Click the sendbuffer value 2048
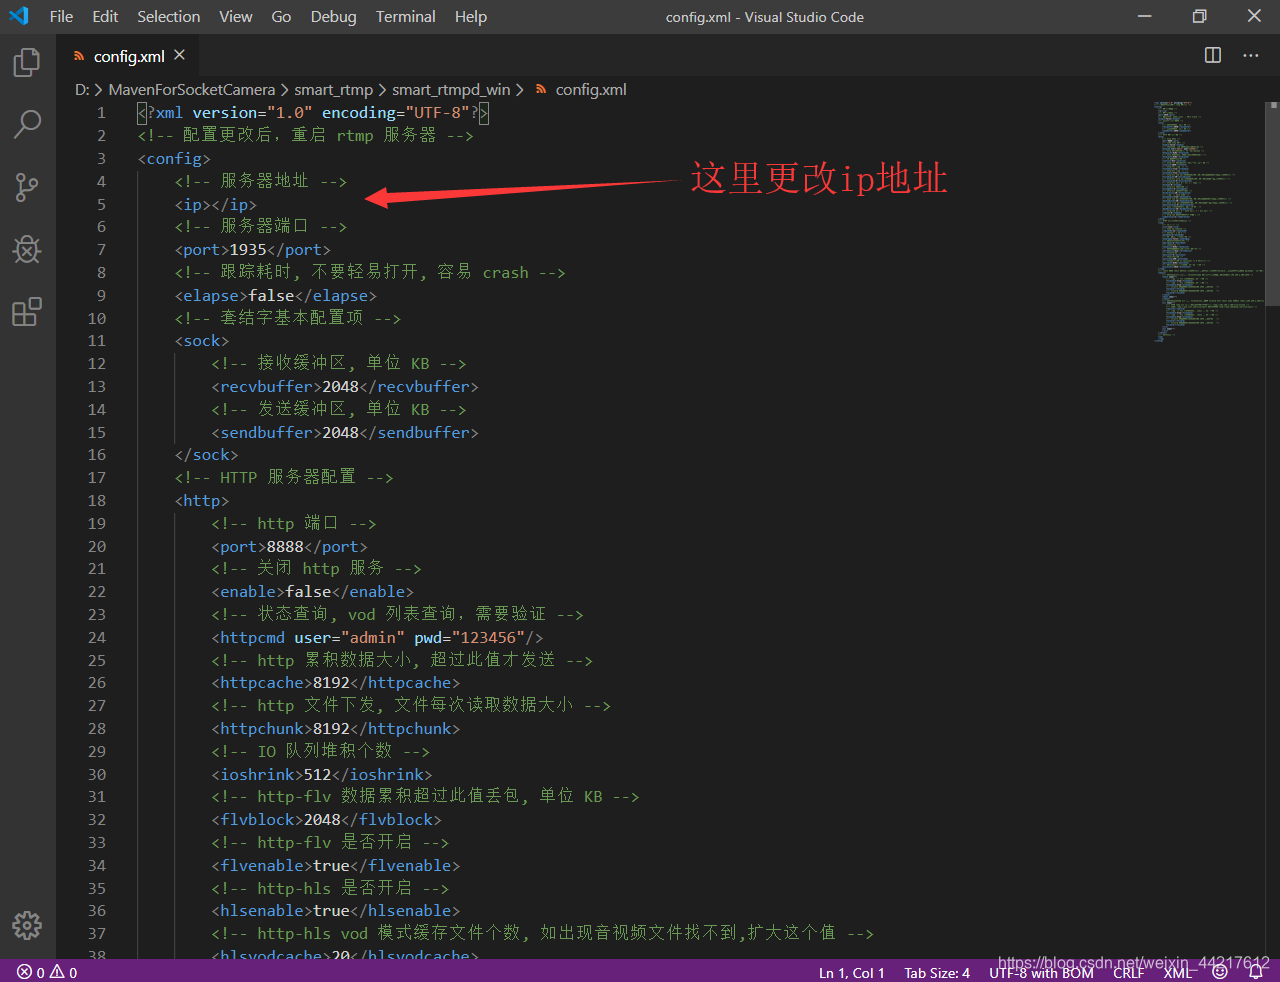1280x982 pixels. tap(340, 432)
